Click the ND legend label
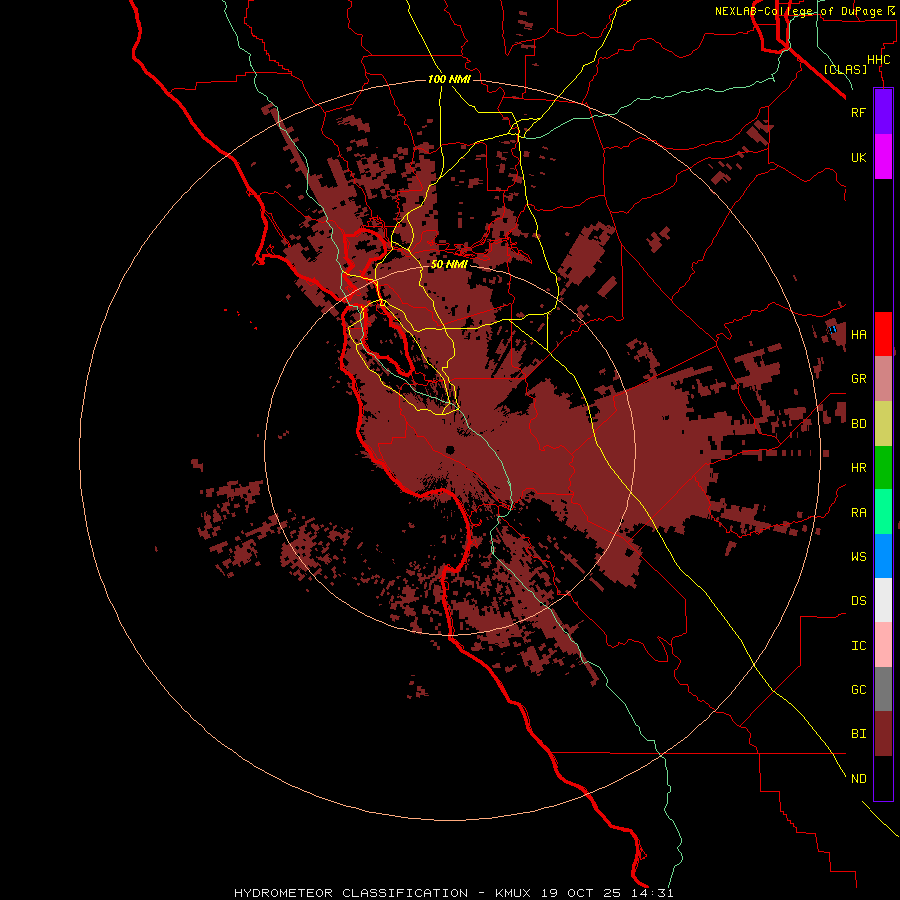Image resolution: width=900 pixels, height=900 pixels. tap(858, 778)
